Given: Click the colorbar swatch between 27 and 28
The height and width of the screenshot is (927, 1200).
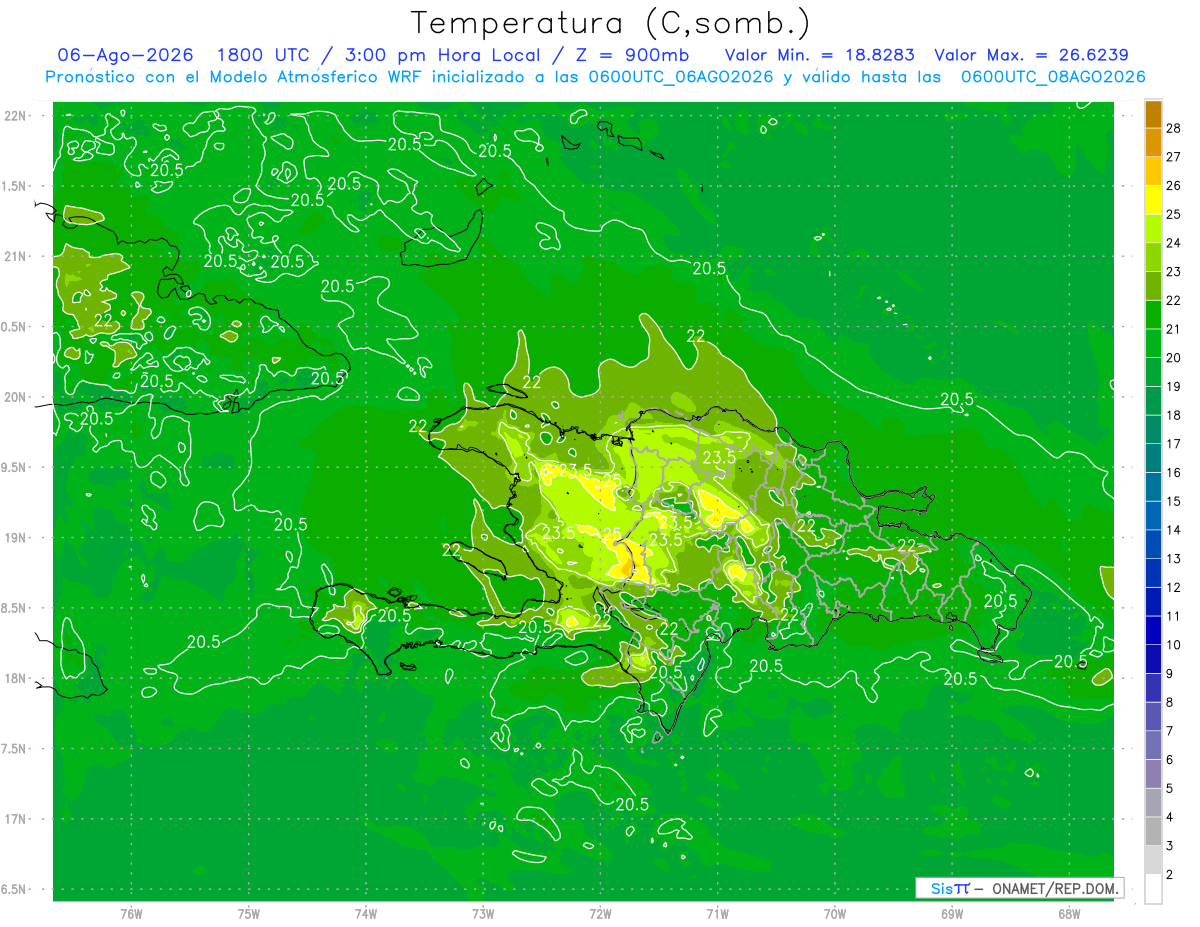Looking at the screenshot, I should point(1153,143).
